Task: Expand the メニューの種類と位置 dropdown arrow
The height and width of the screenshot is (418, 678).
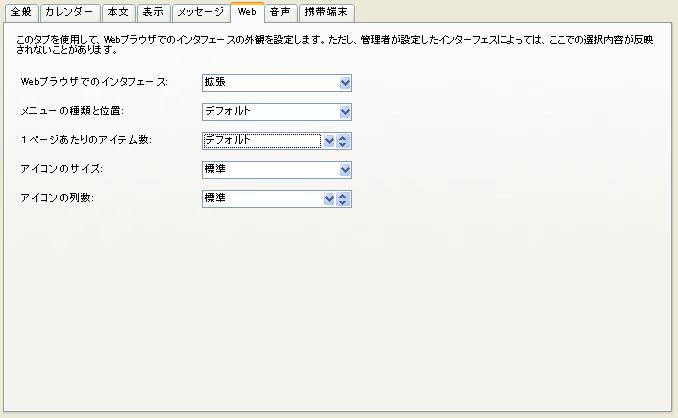Action: [x=345, y=112]
